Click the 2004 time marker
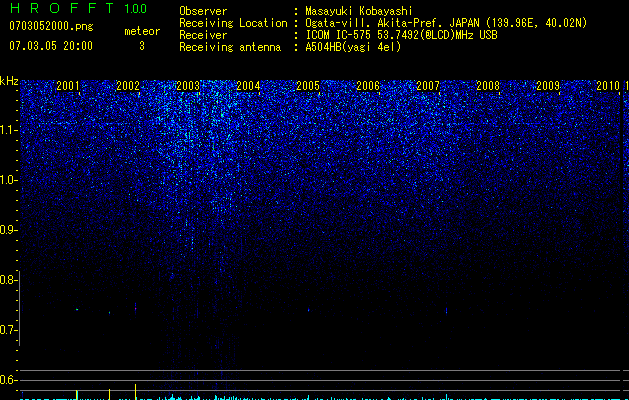Image resolution: width=629 pixels, height=400 pixels. [248, 85]
